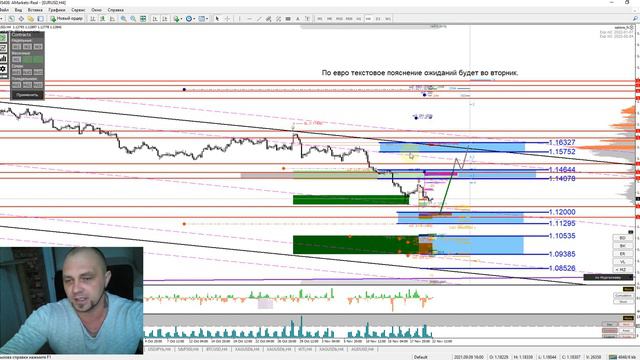The width and height of the screenshot is (640, 360).
Task: Toggle the ER button on chart
Action: point(622,254)
